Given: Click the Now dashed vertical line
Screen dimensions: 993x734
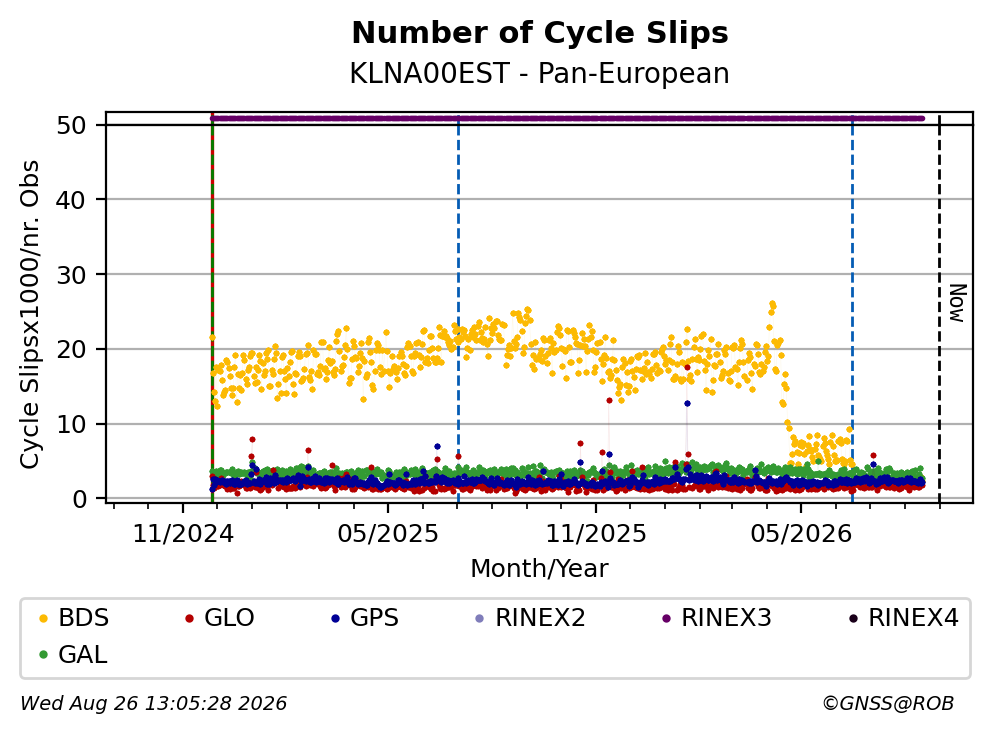Looking at the screenshot, I should (939, 309).
